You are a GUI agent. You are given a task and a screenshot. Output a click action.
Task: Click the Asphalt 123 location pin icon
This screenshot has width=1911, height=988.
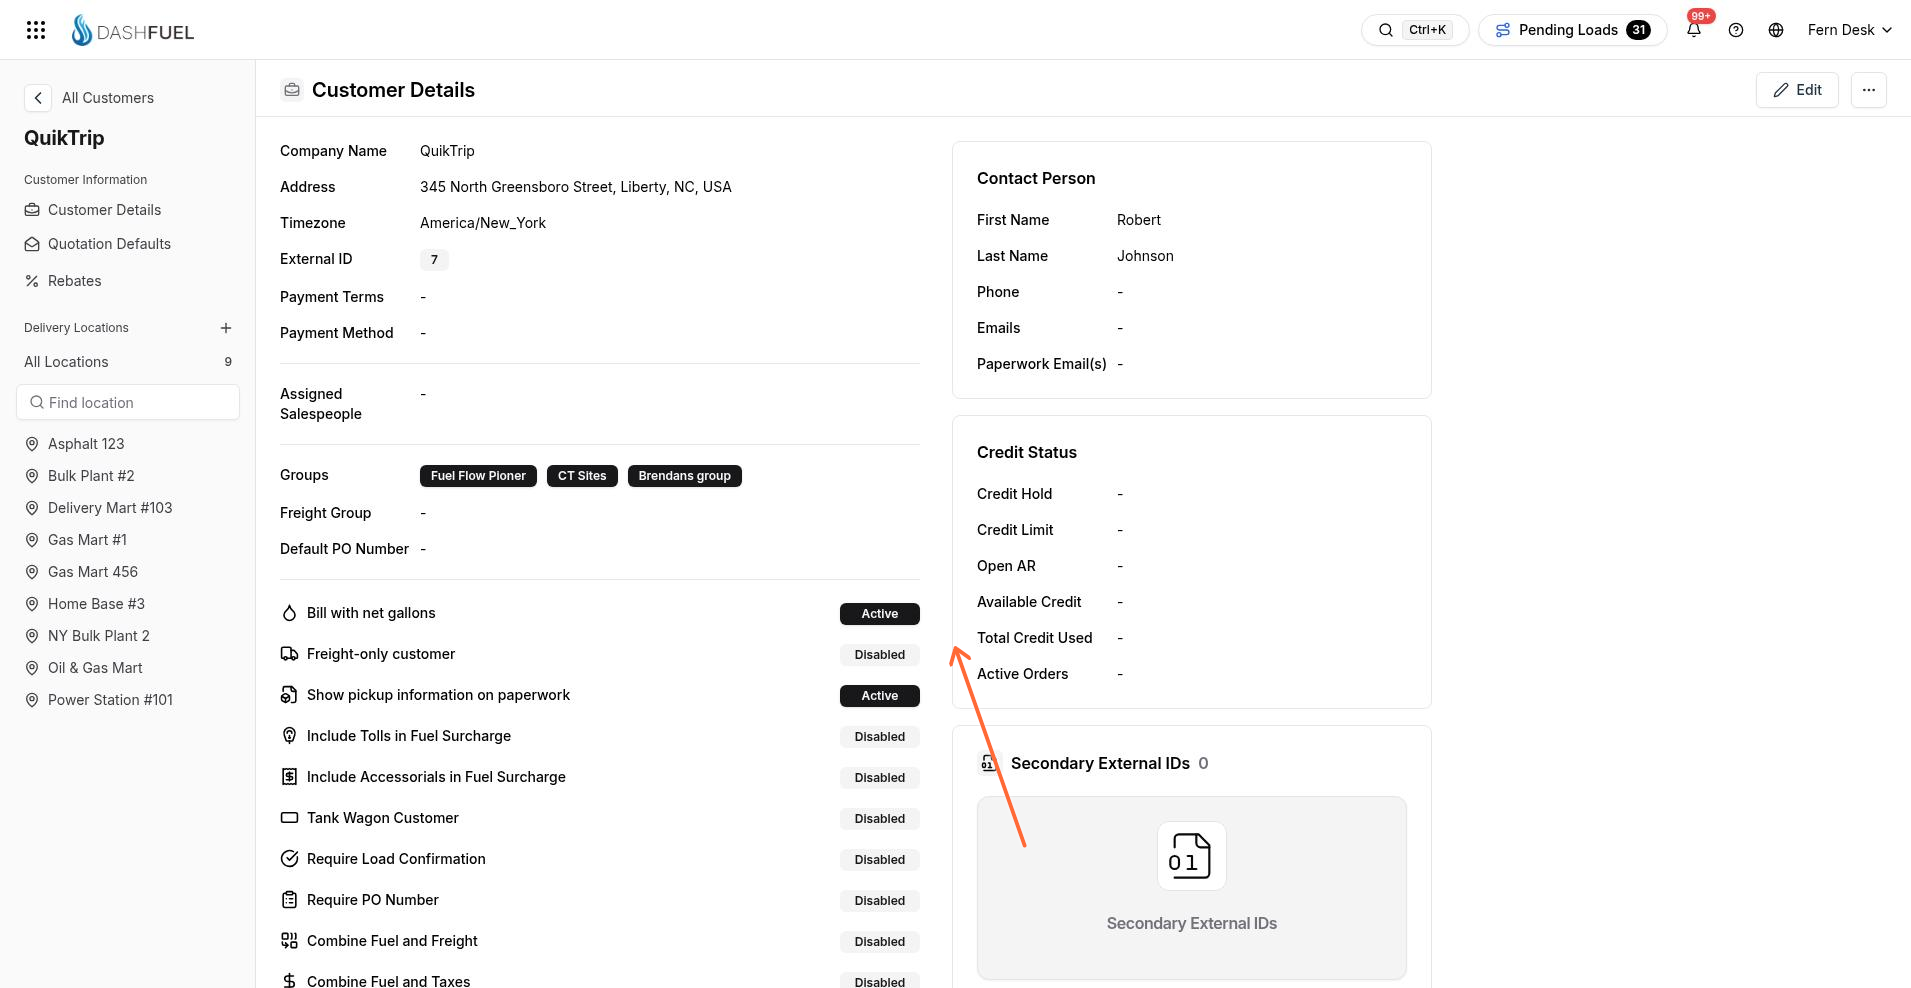click(32, 444)
